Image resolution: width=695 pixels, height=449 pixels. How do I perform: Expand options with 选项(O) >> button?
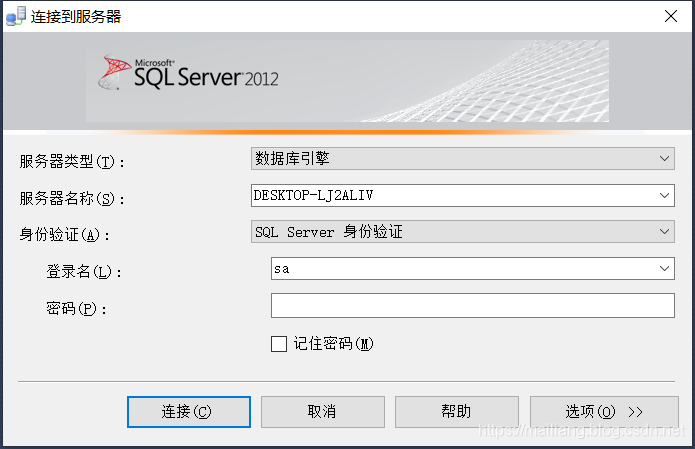[x=604, y=412]
